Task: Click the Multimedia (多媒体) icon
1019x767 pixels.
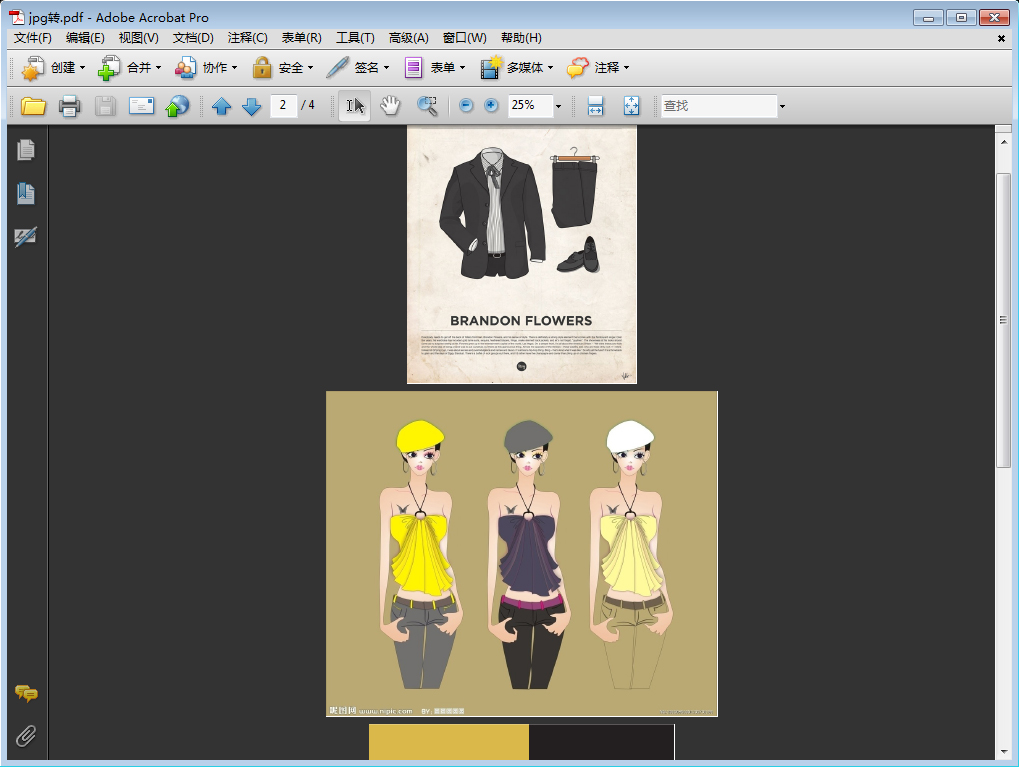Action: tap(491, 68)
